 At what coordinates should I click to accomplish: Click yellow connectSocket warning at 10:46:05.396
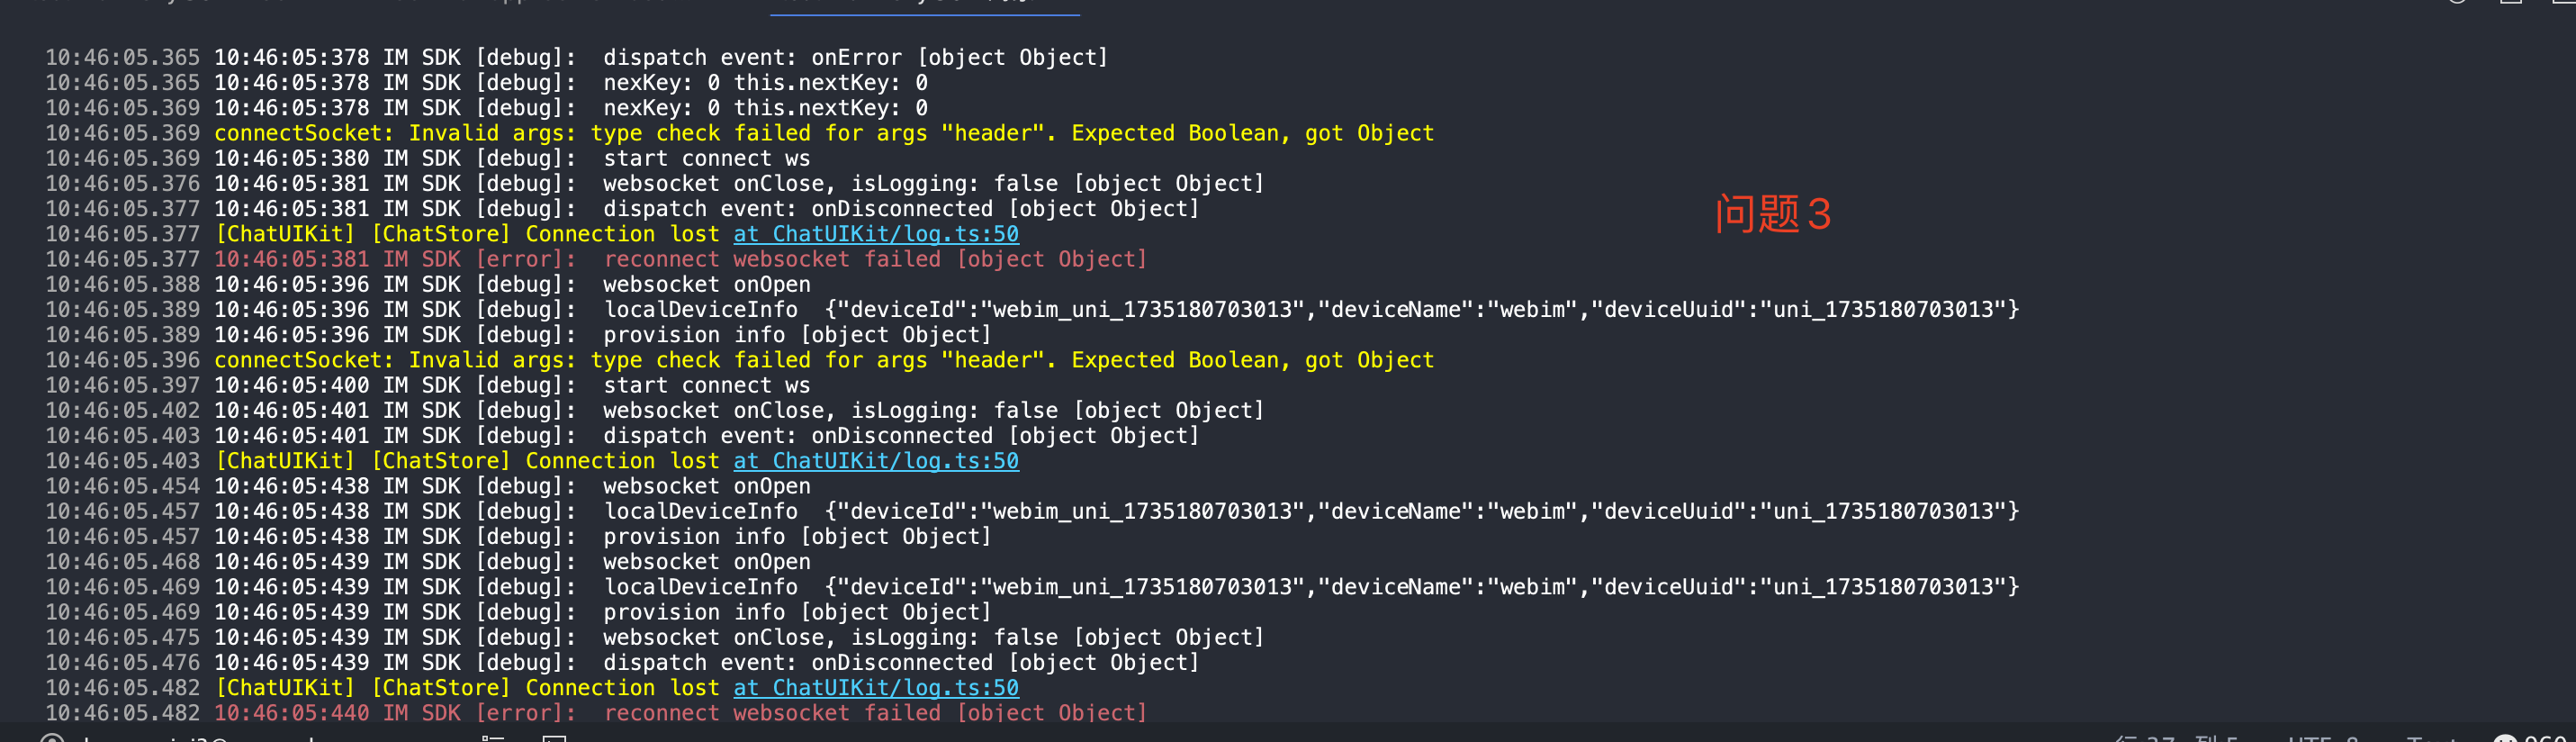823,360
